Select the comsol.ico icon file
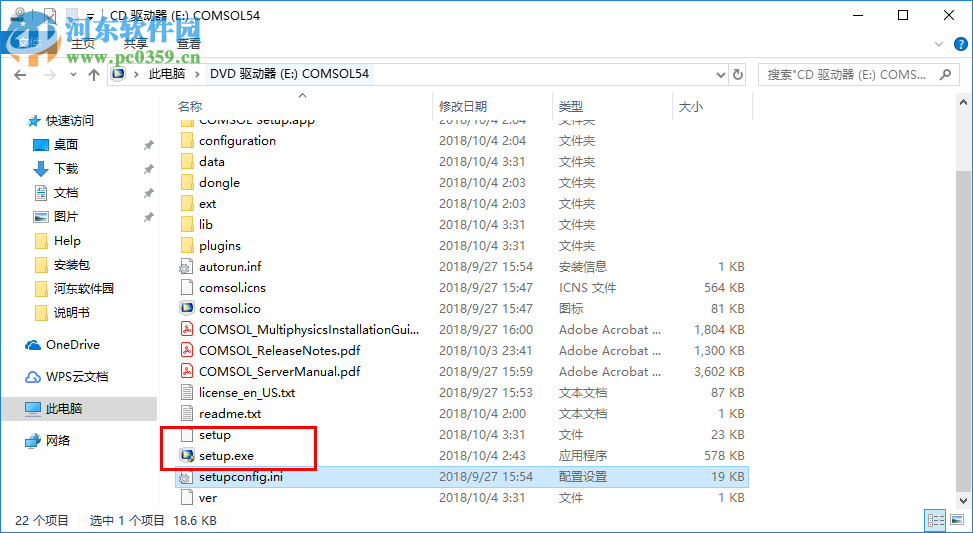 [187, 308]
